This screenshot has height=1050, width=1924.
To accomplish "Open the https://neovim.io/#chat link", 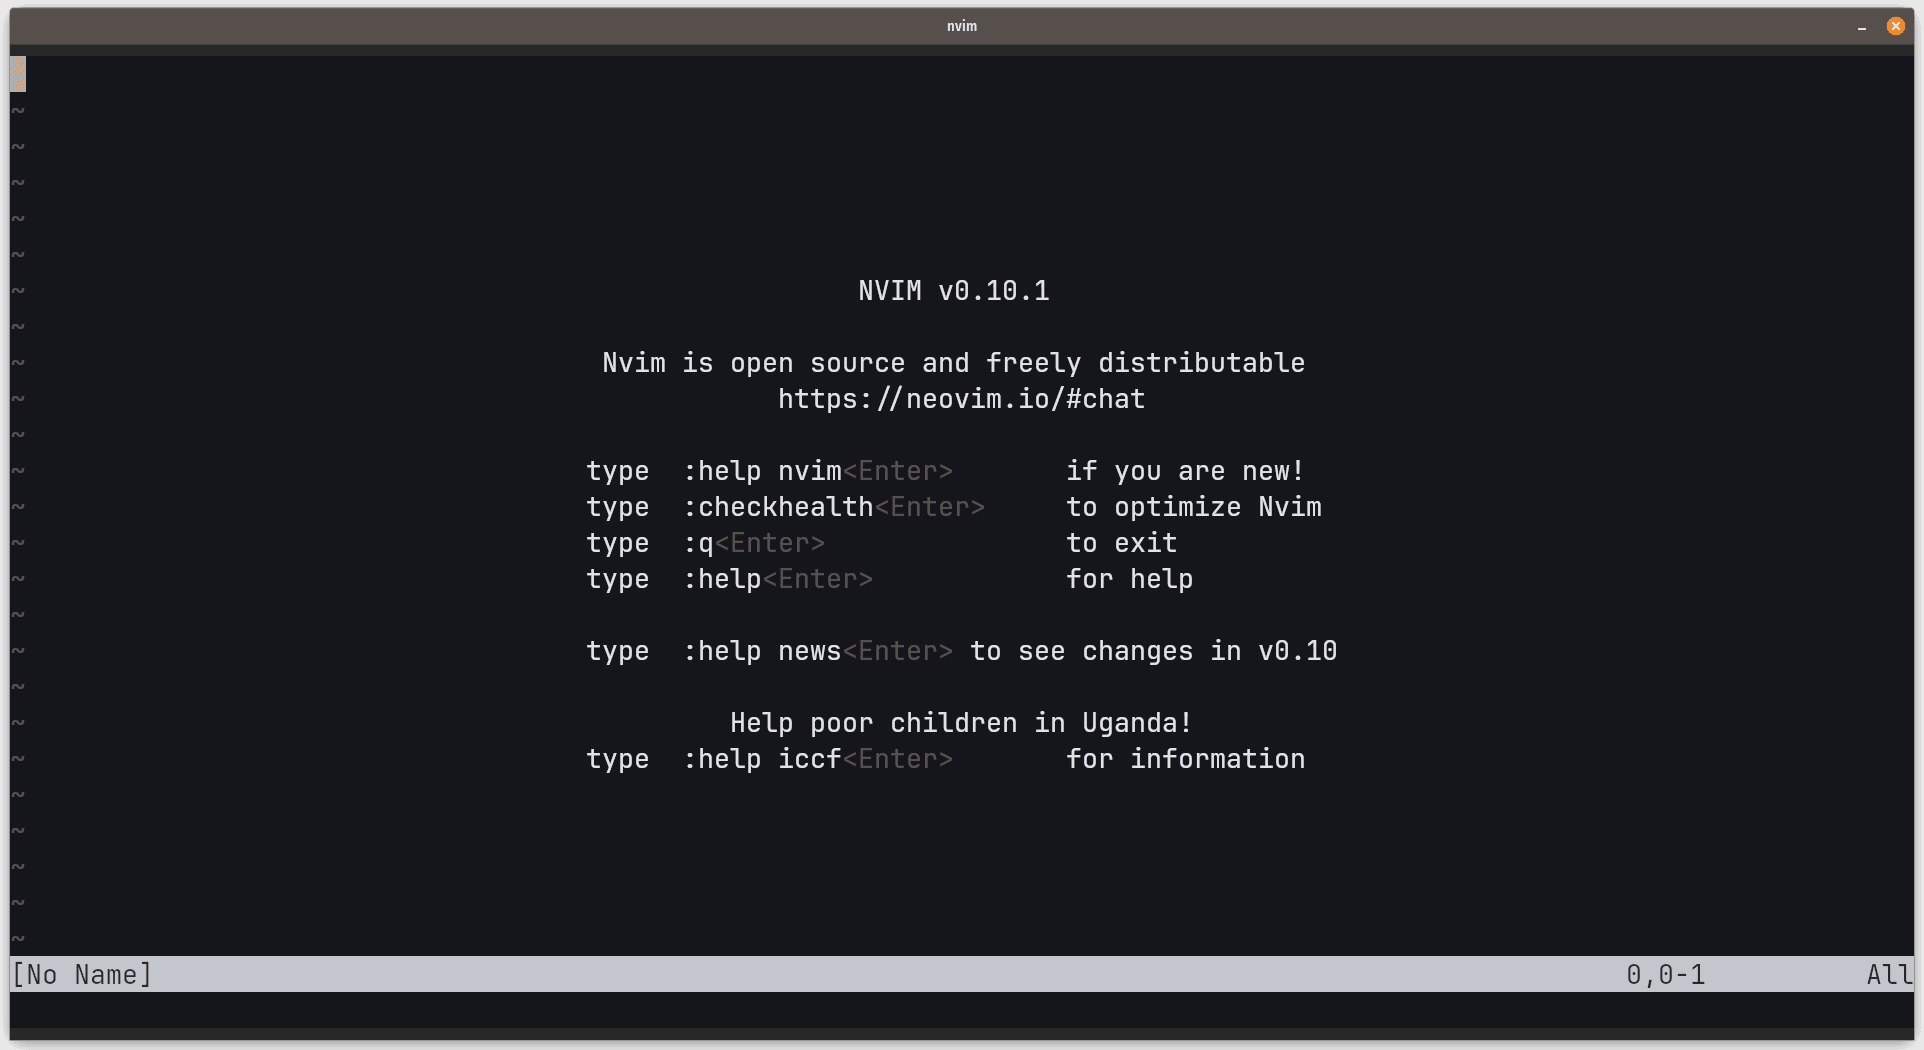I will (x=961, y=399).
